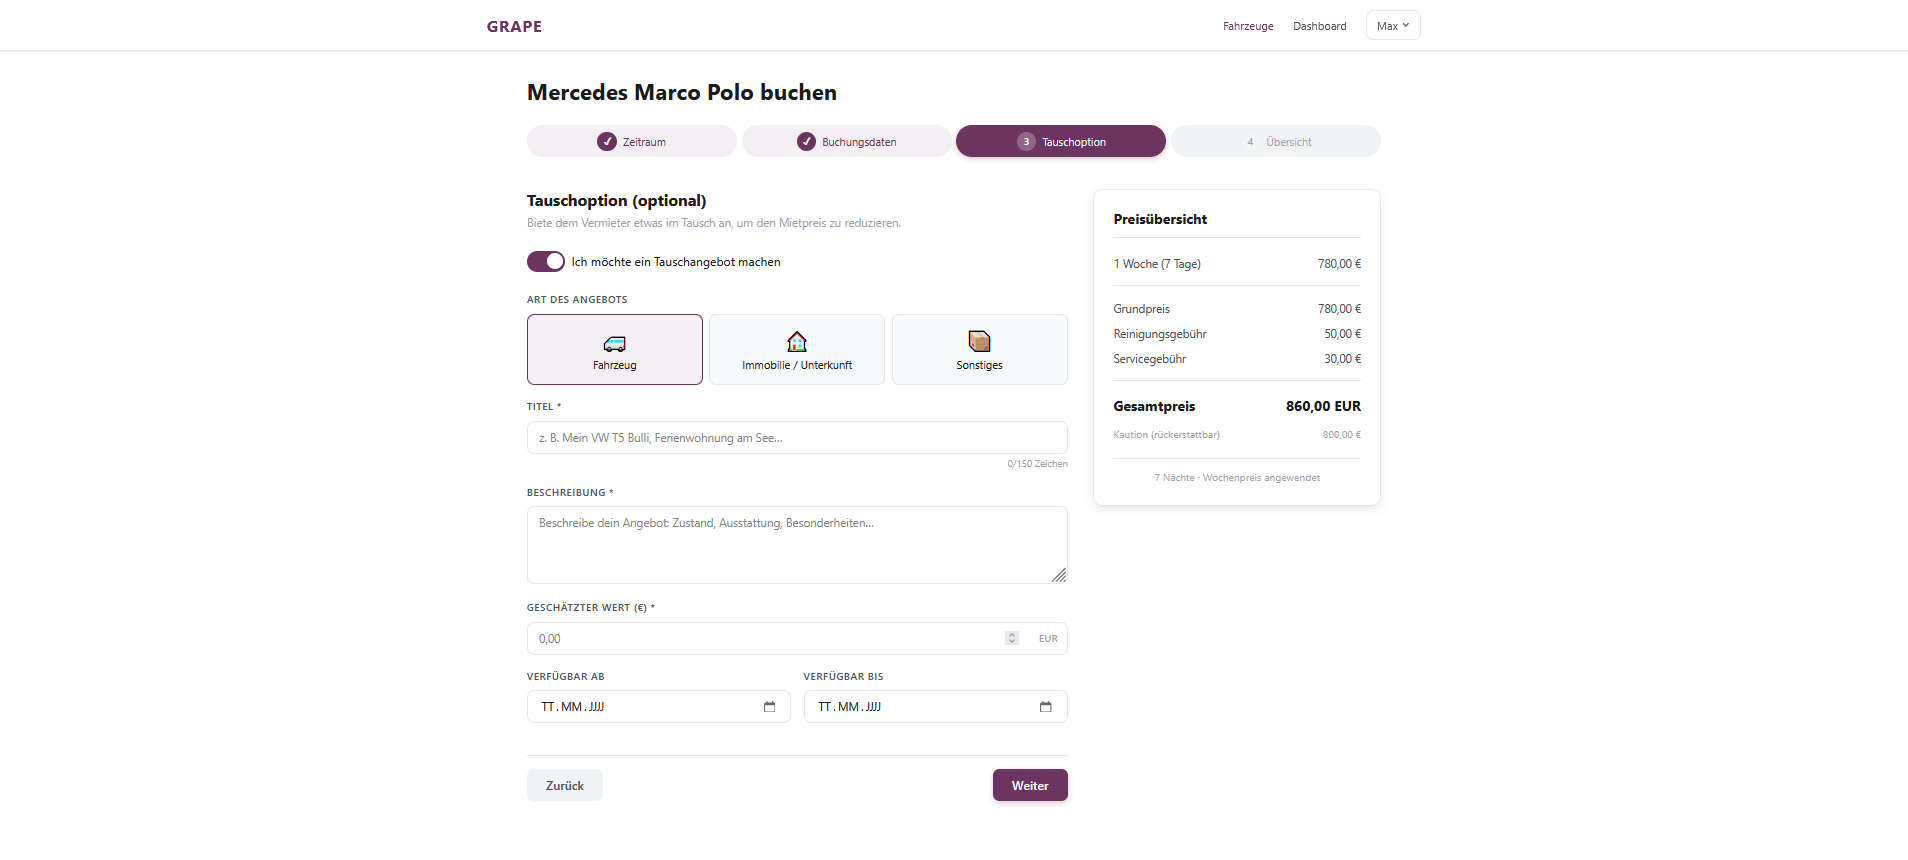
Task: Disable the Tauschangebot toggle switch
Action: [x=546, y=262]
